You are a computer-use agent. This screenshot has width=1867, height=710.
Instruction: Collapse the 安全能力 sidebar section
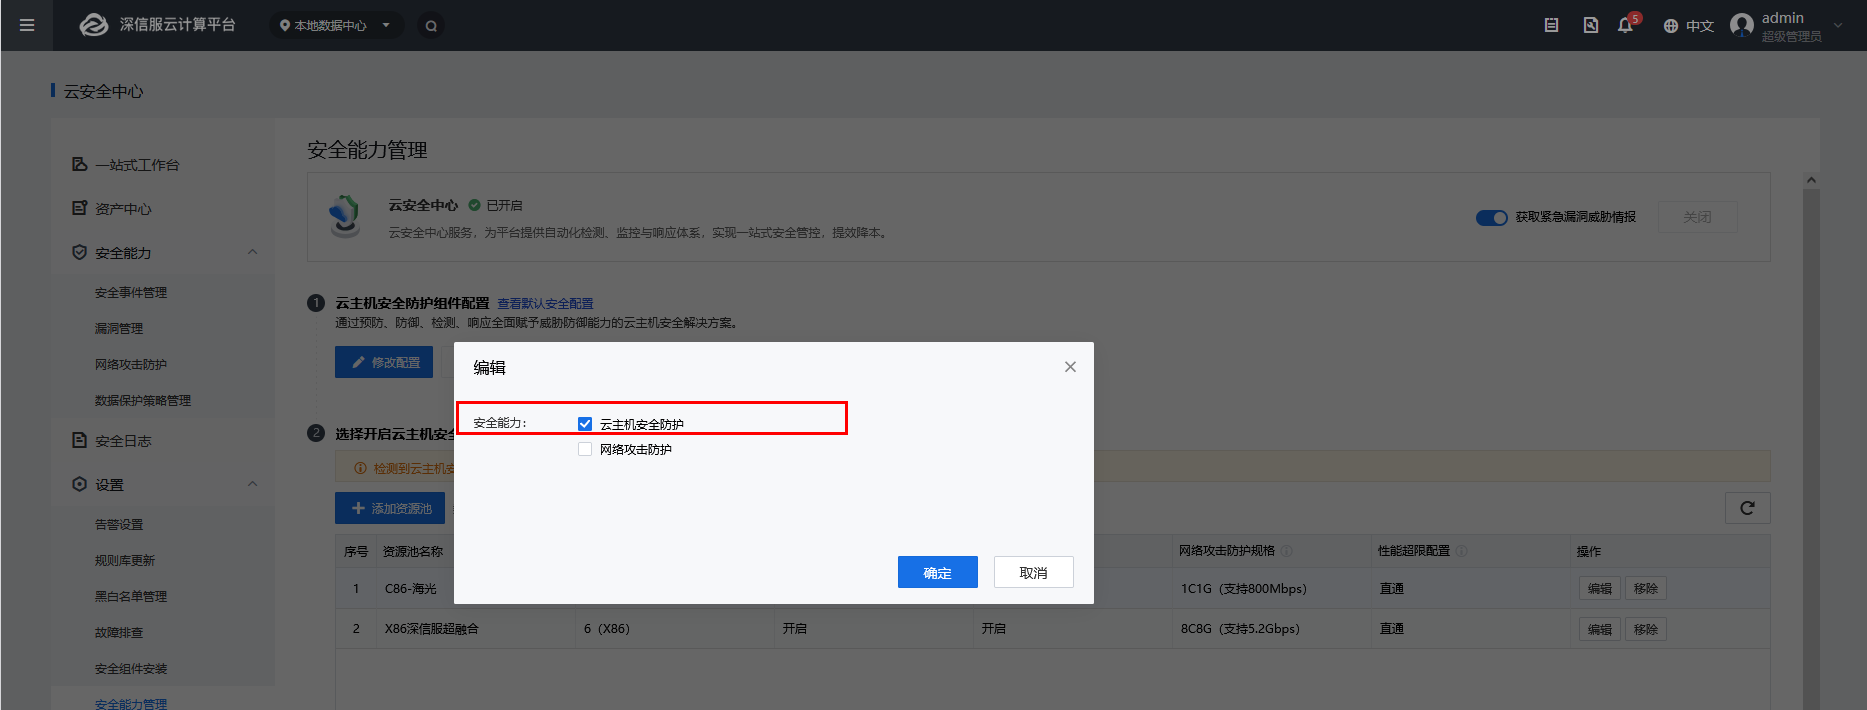point(252,252)
